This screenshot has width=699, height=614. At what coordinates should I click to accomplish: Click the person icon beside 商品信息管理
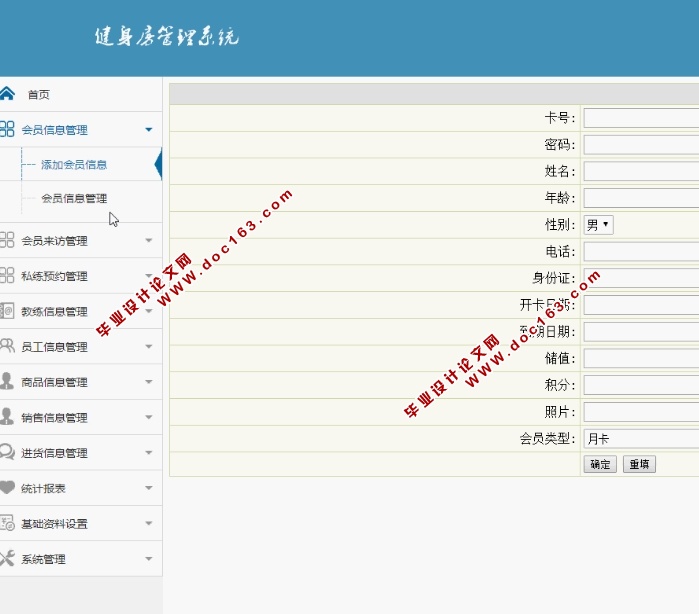pos(7,381)
